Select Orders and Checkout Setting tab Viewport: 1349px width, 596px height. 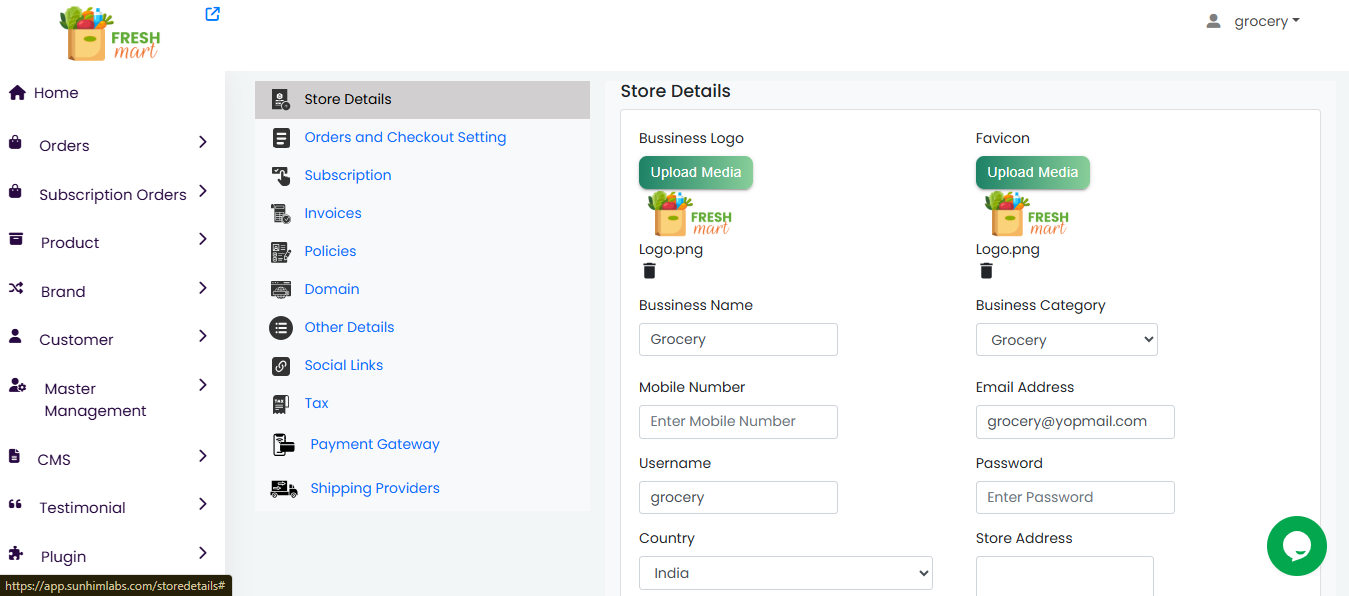click(405, 137)
